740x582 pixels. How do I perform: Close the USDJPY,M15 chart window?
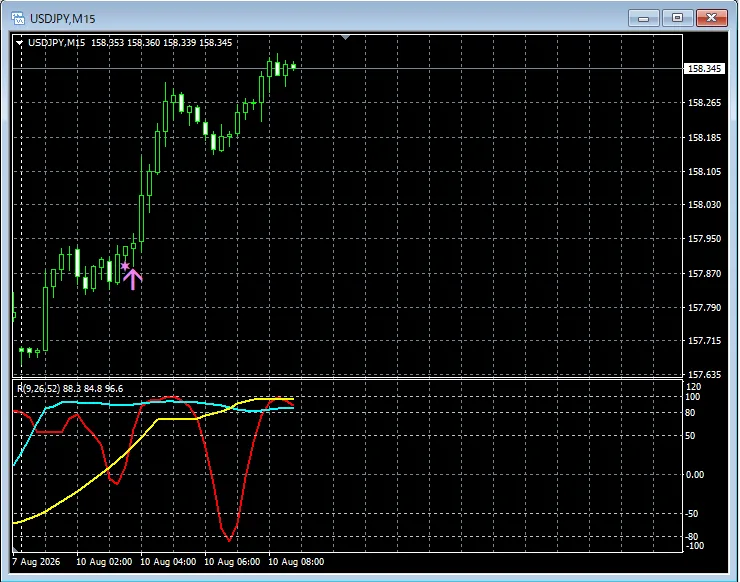(x=711, y=18)
